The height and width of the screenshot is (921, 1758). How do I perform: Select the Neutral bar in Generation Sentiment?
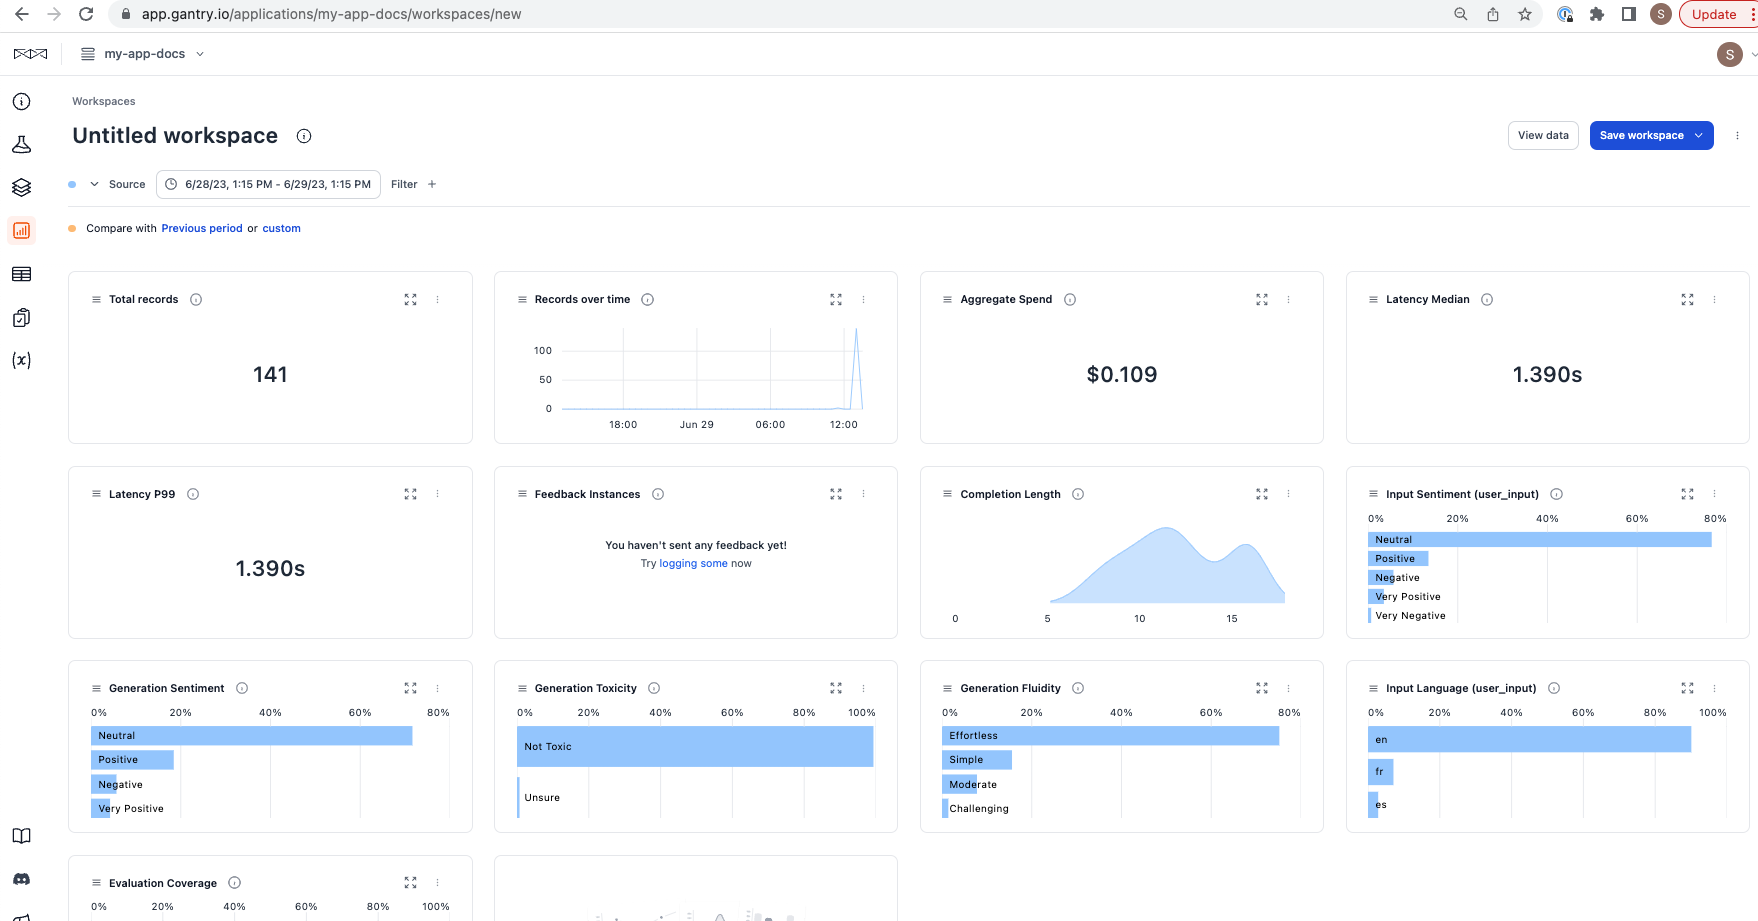tap(251, 736)
